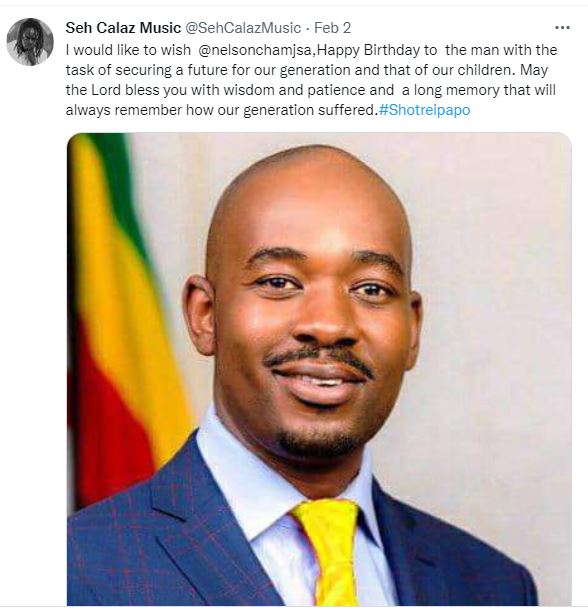
Task: Open the attached photo in the tweet
Action: [319, 369]
